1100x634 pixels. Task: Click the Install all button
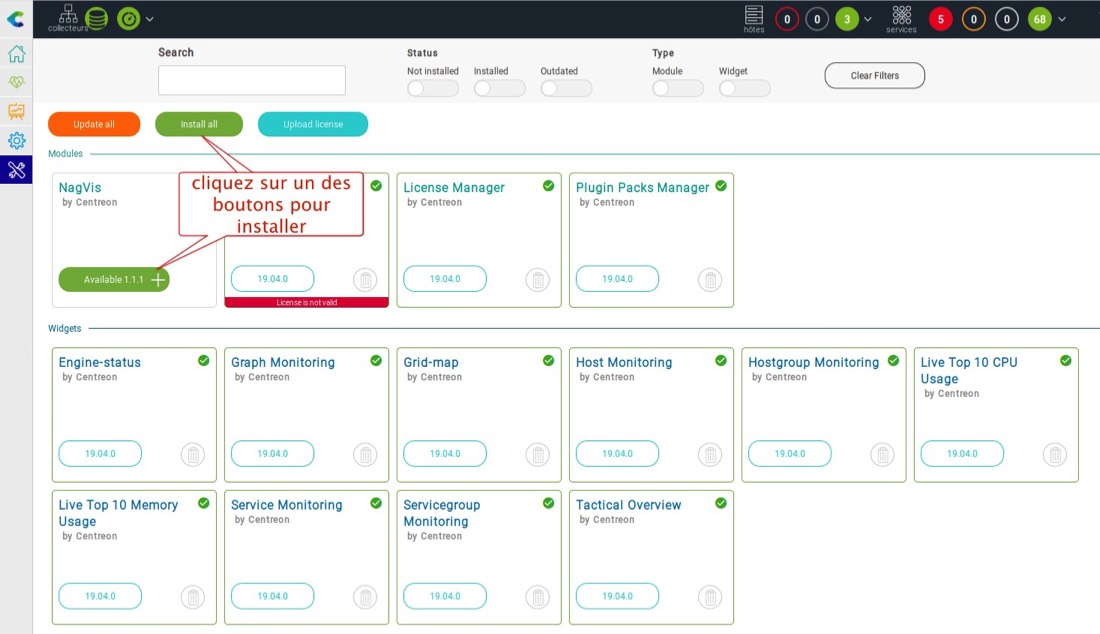(x=199, y=124)
